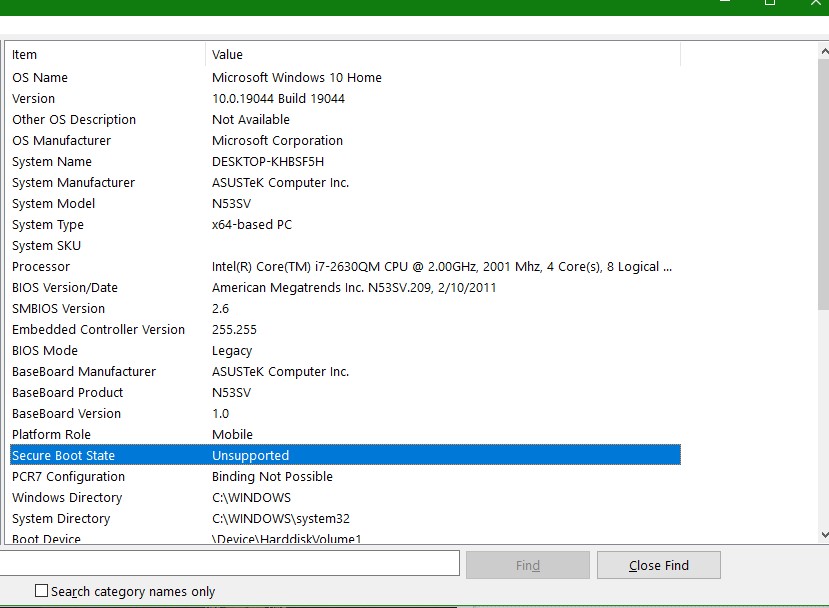Click the scroll down arrow of the list
Image resolution: width=829 pixels, height=608 pixels.
[x=822, y=536]
